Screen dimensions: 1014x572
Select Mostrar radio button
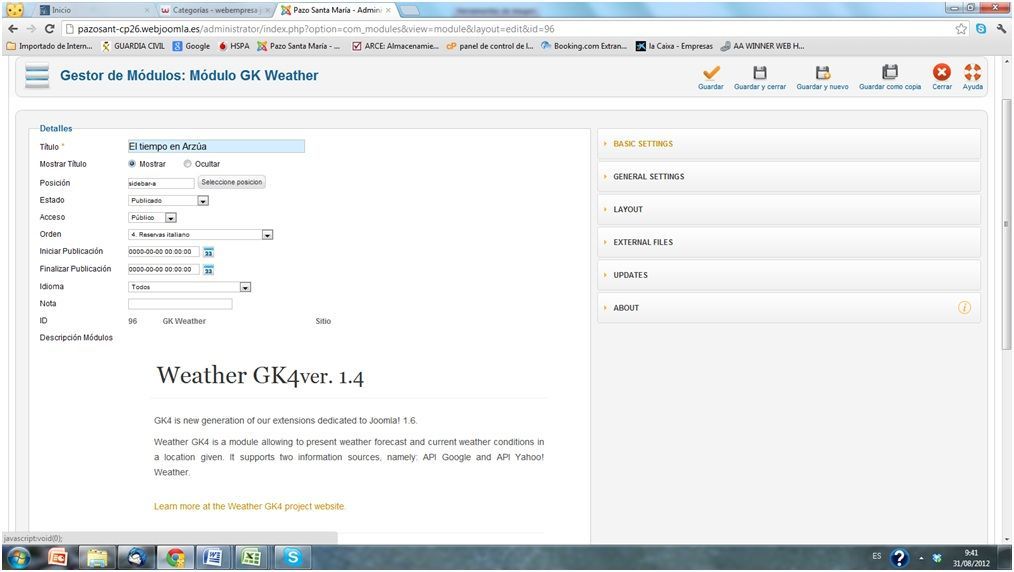click(x=132, y=164)
